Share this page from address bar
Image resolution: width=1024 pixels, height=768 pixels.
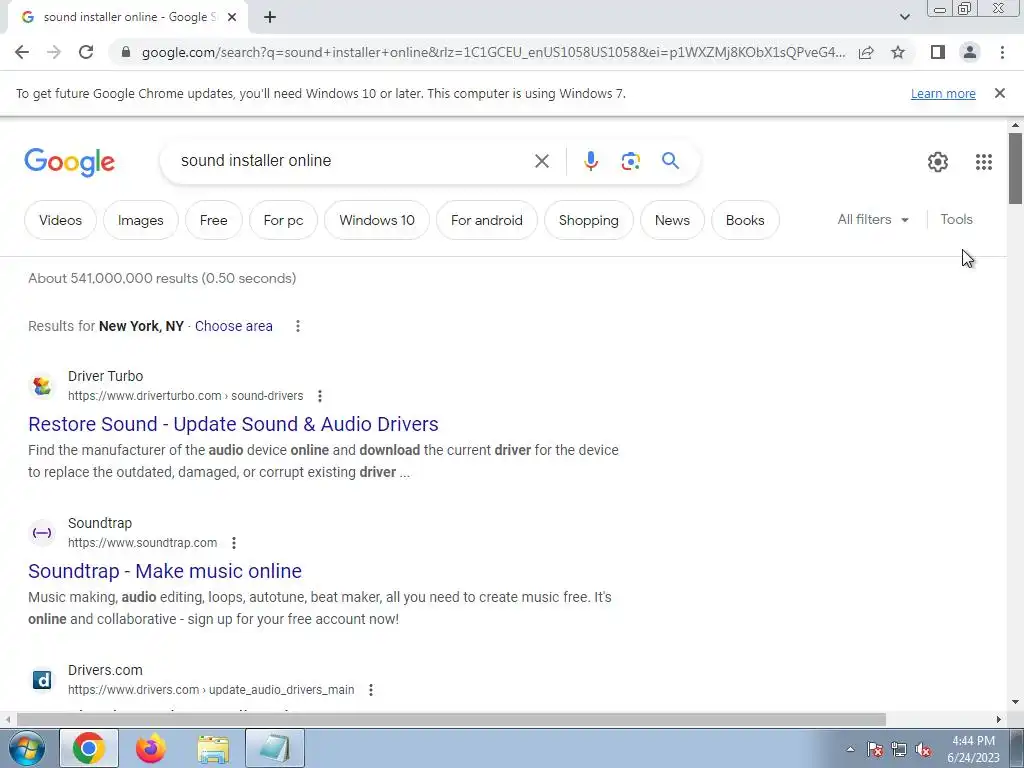click(866, 52)
